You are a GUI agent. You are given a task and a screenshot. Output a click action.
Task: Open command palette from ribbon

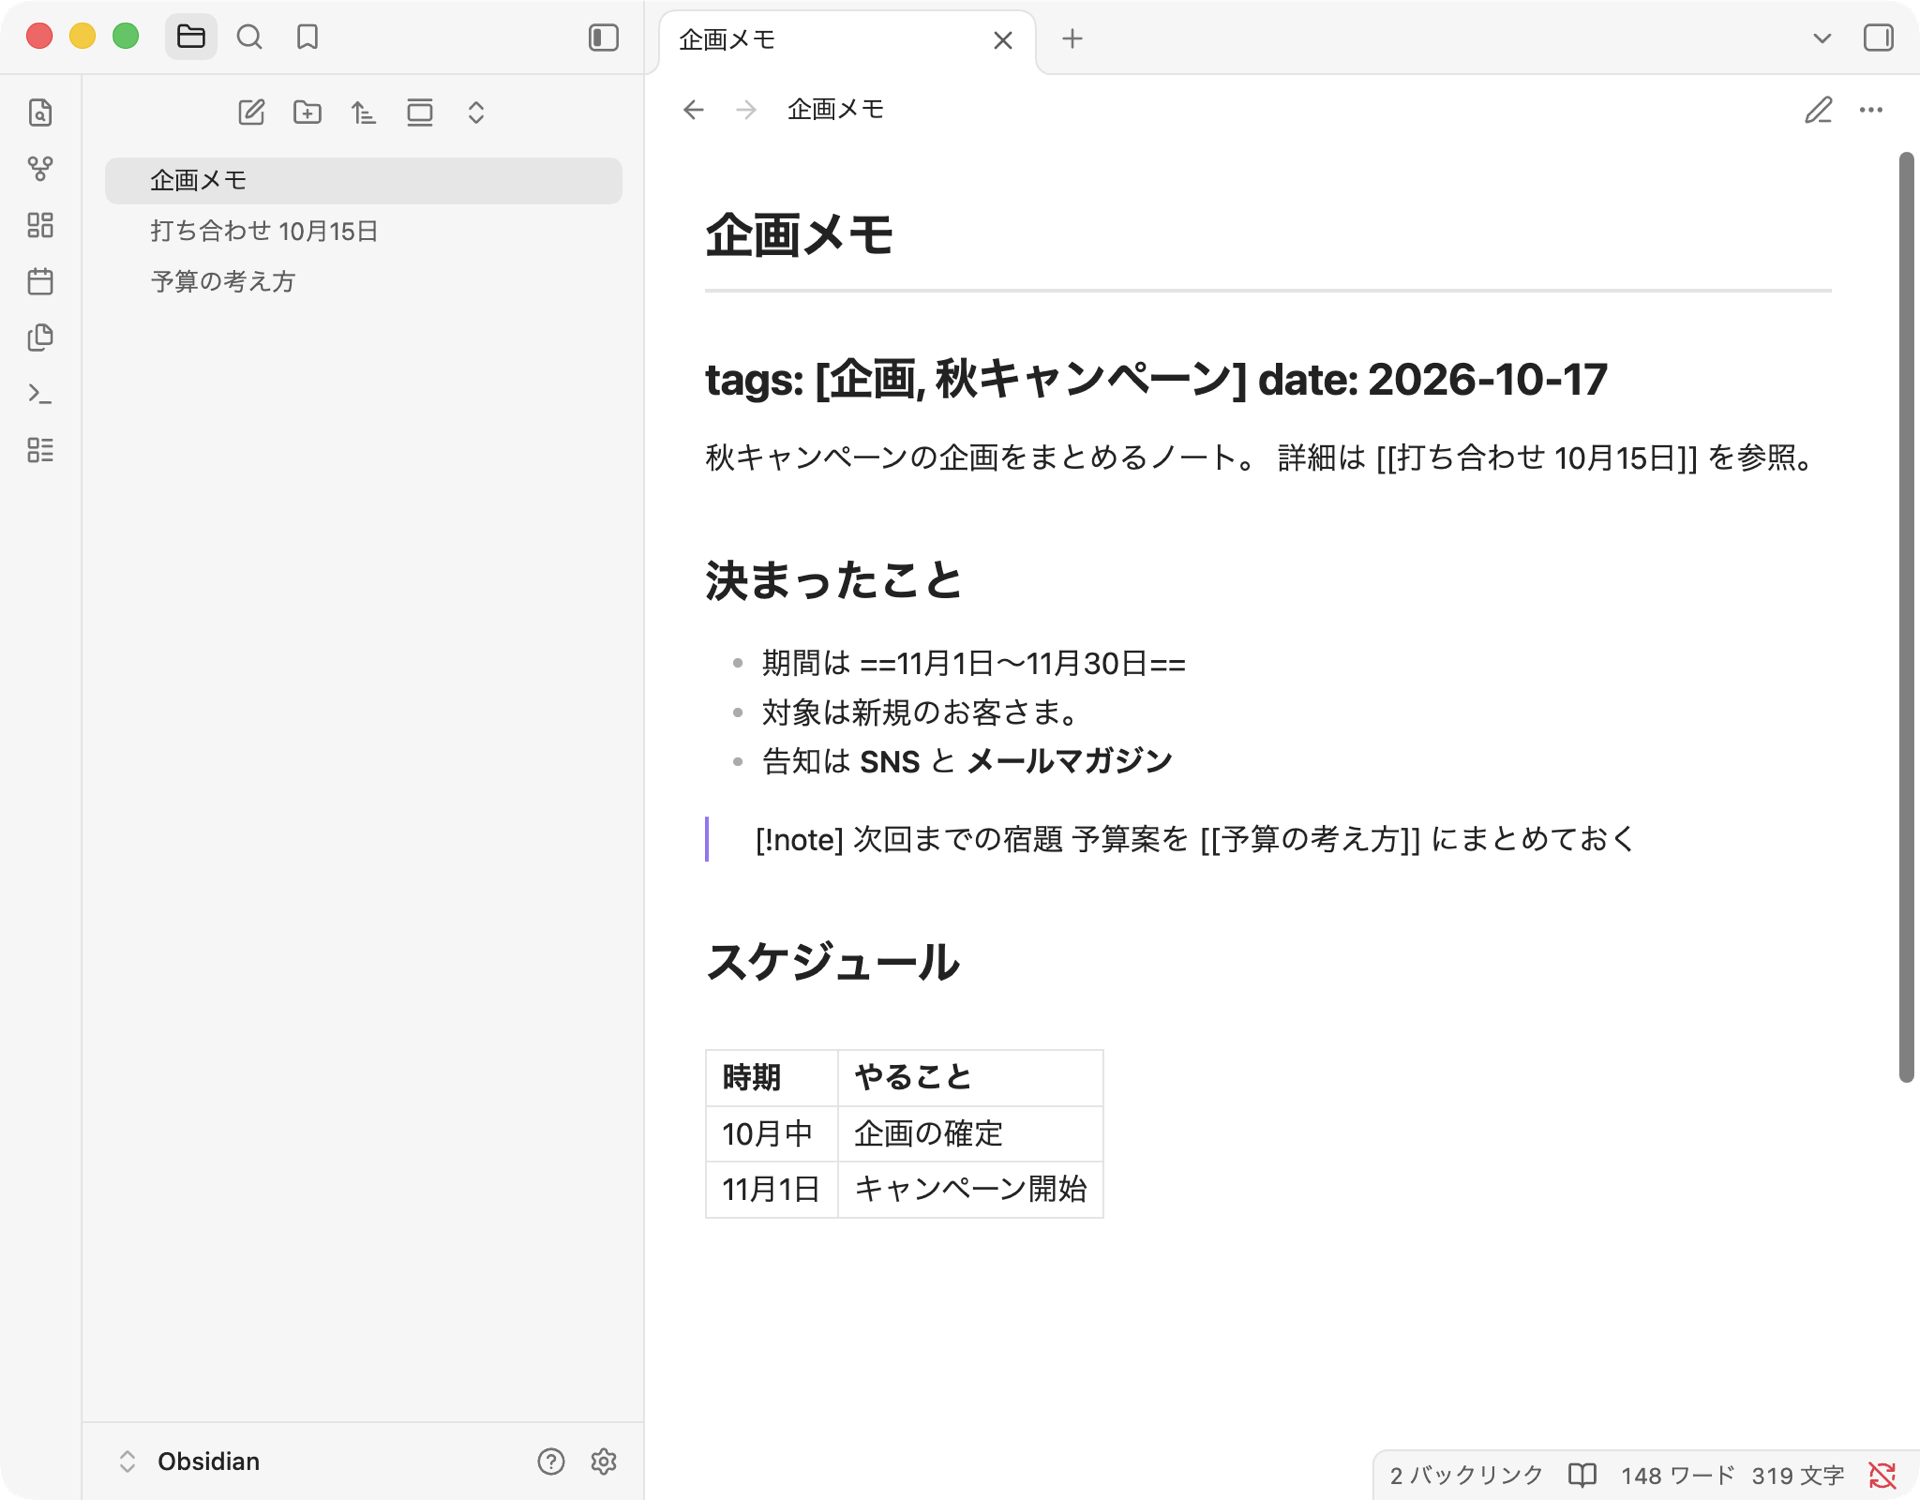(40, 394)
